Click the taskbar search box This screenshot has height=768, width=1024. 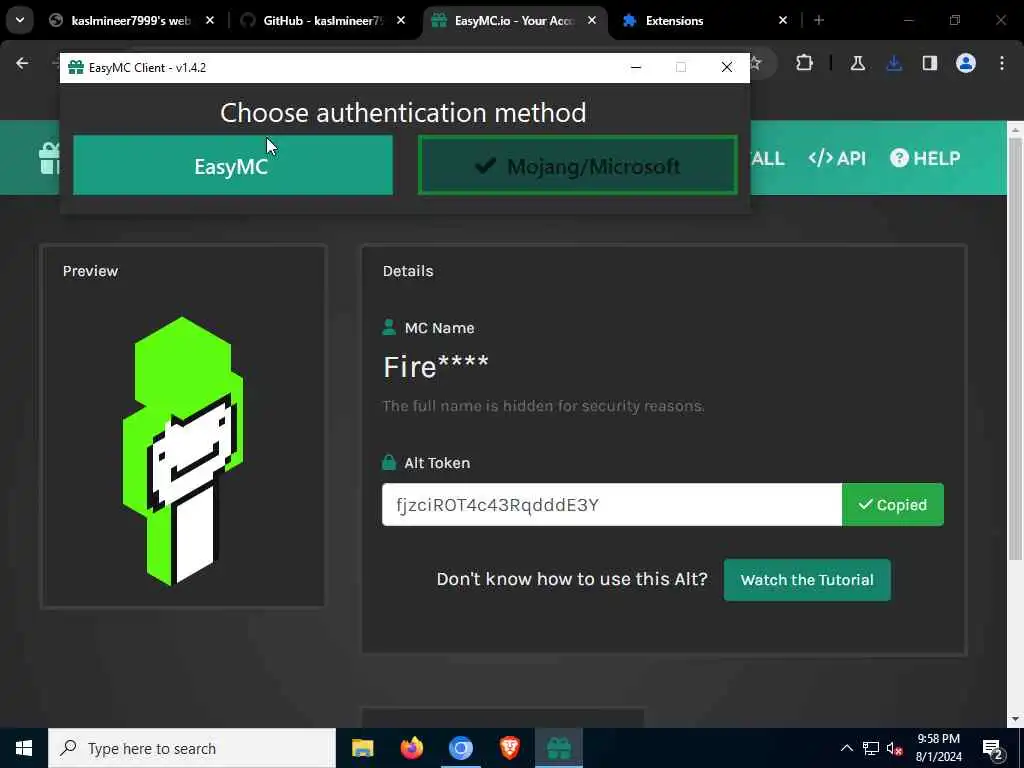point(192,748)
